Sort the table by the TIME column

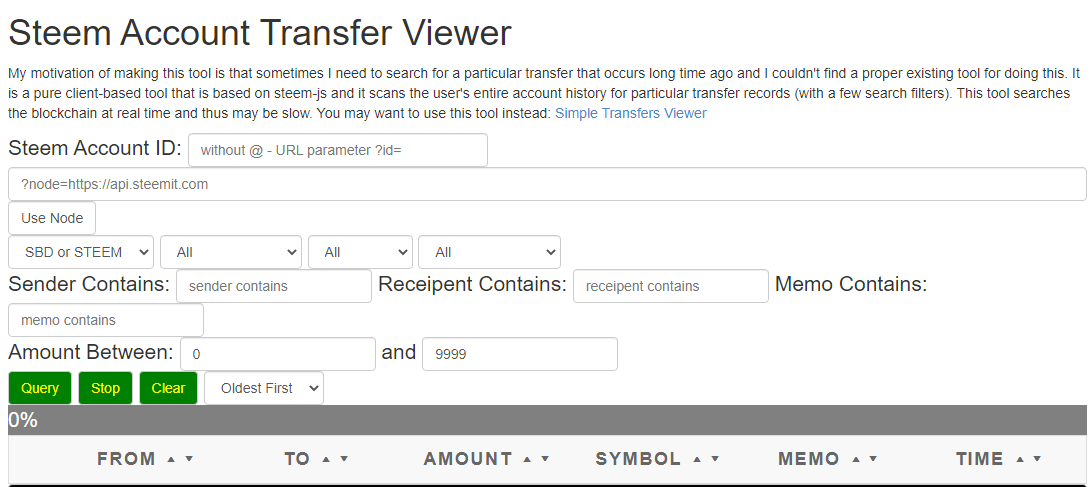(x=980, y=459)
